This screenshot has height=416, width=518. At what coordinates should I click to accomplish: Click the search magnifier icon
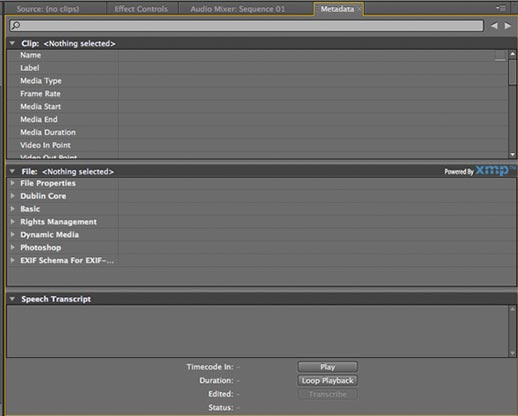coord(15,26)
